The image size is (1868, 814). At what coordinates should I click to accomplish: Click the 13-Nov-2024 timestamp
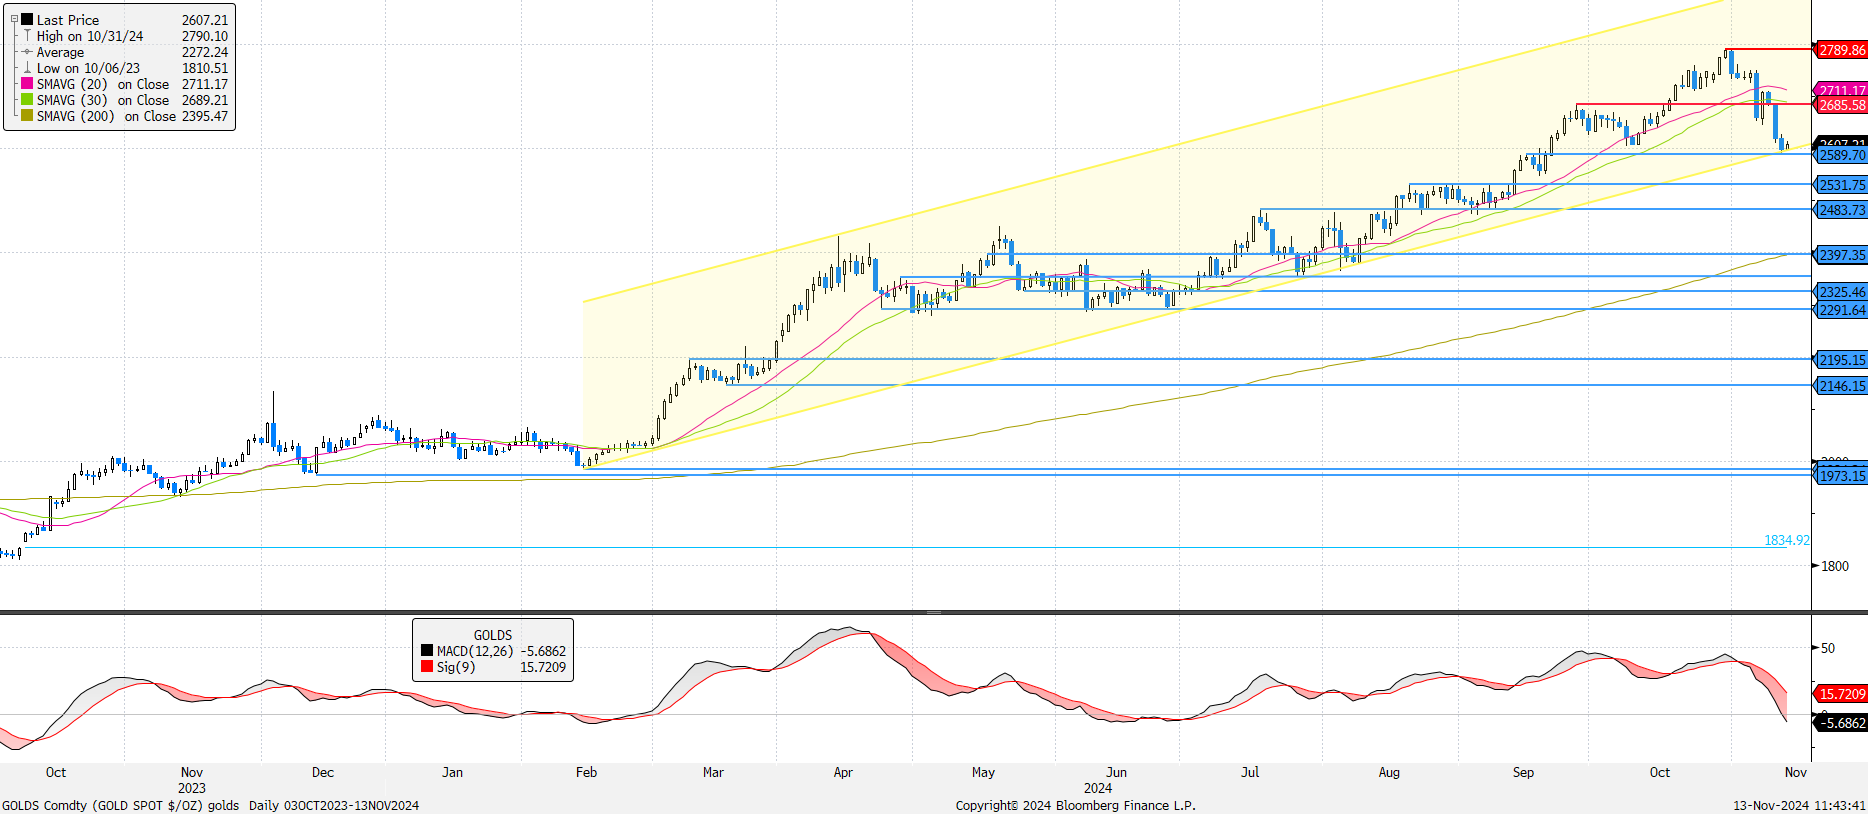tap(1799, 805)
